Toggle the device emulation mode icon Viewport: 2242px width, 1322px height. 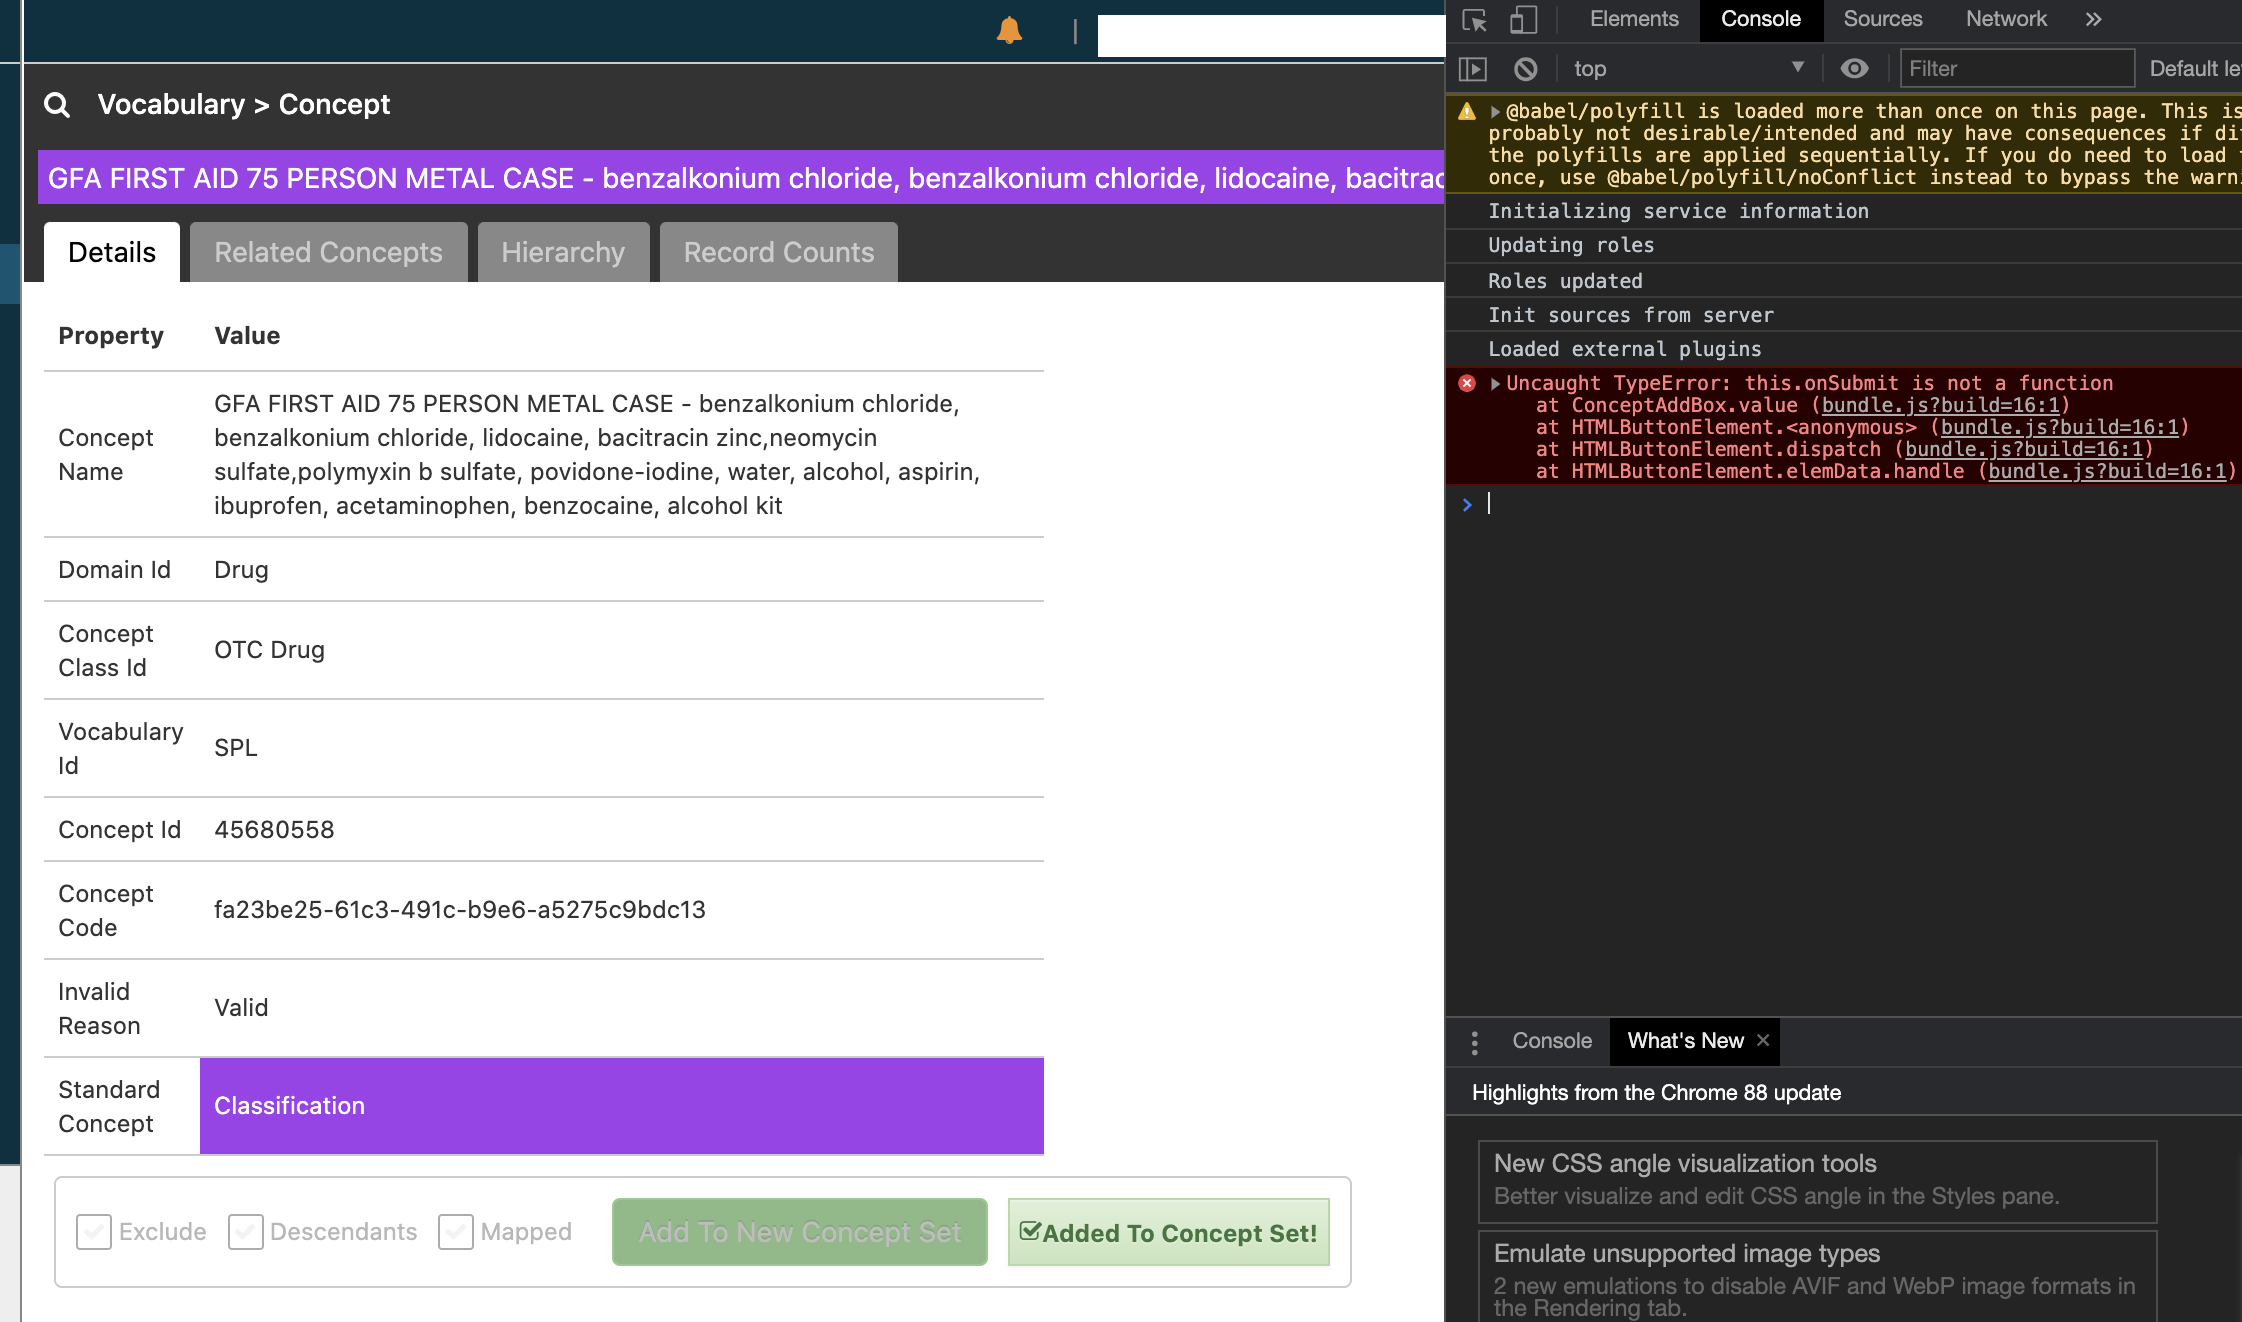coord(1522,19)
